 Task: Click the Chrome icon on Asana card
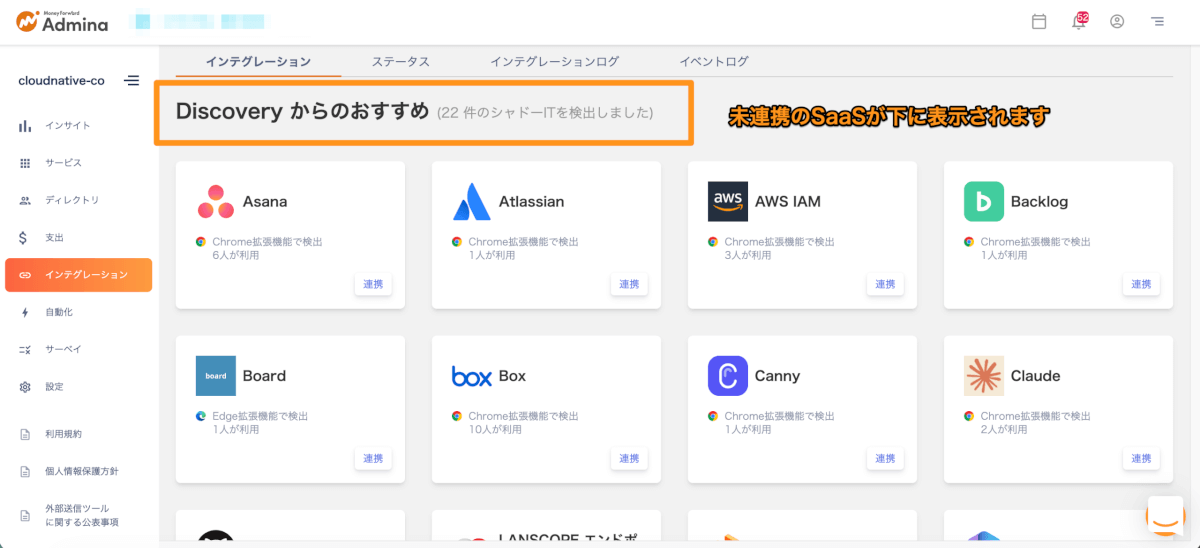(201, 242)
